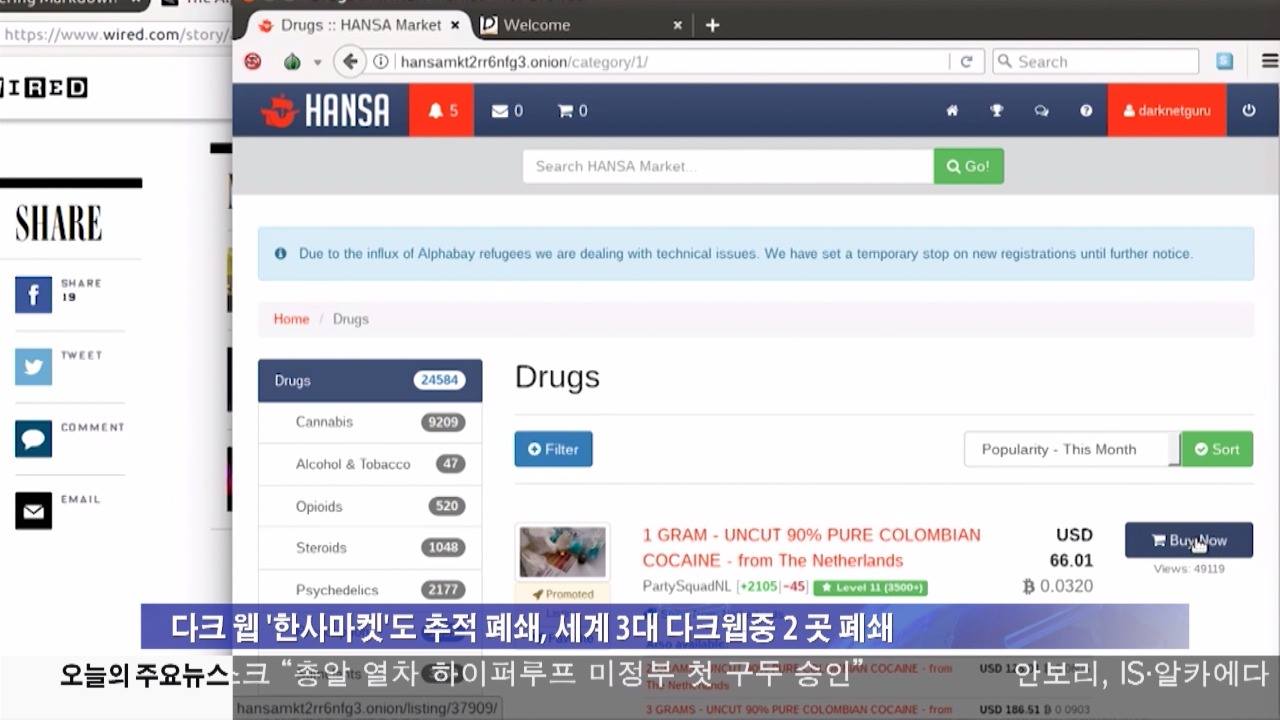
Task: Open the PartySquadNL vendor profile link
Action: [687, 586]
